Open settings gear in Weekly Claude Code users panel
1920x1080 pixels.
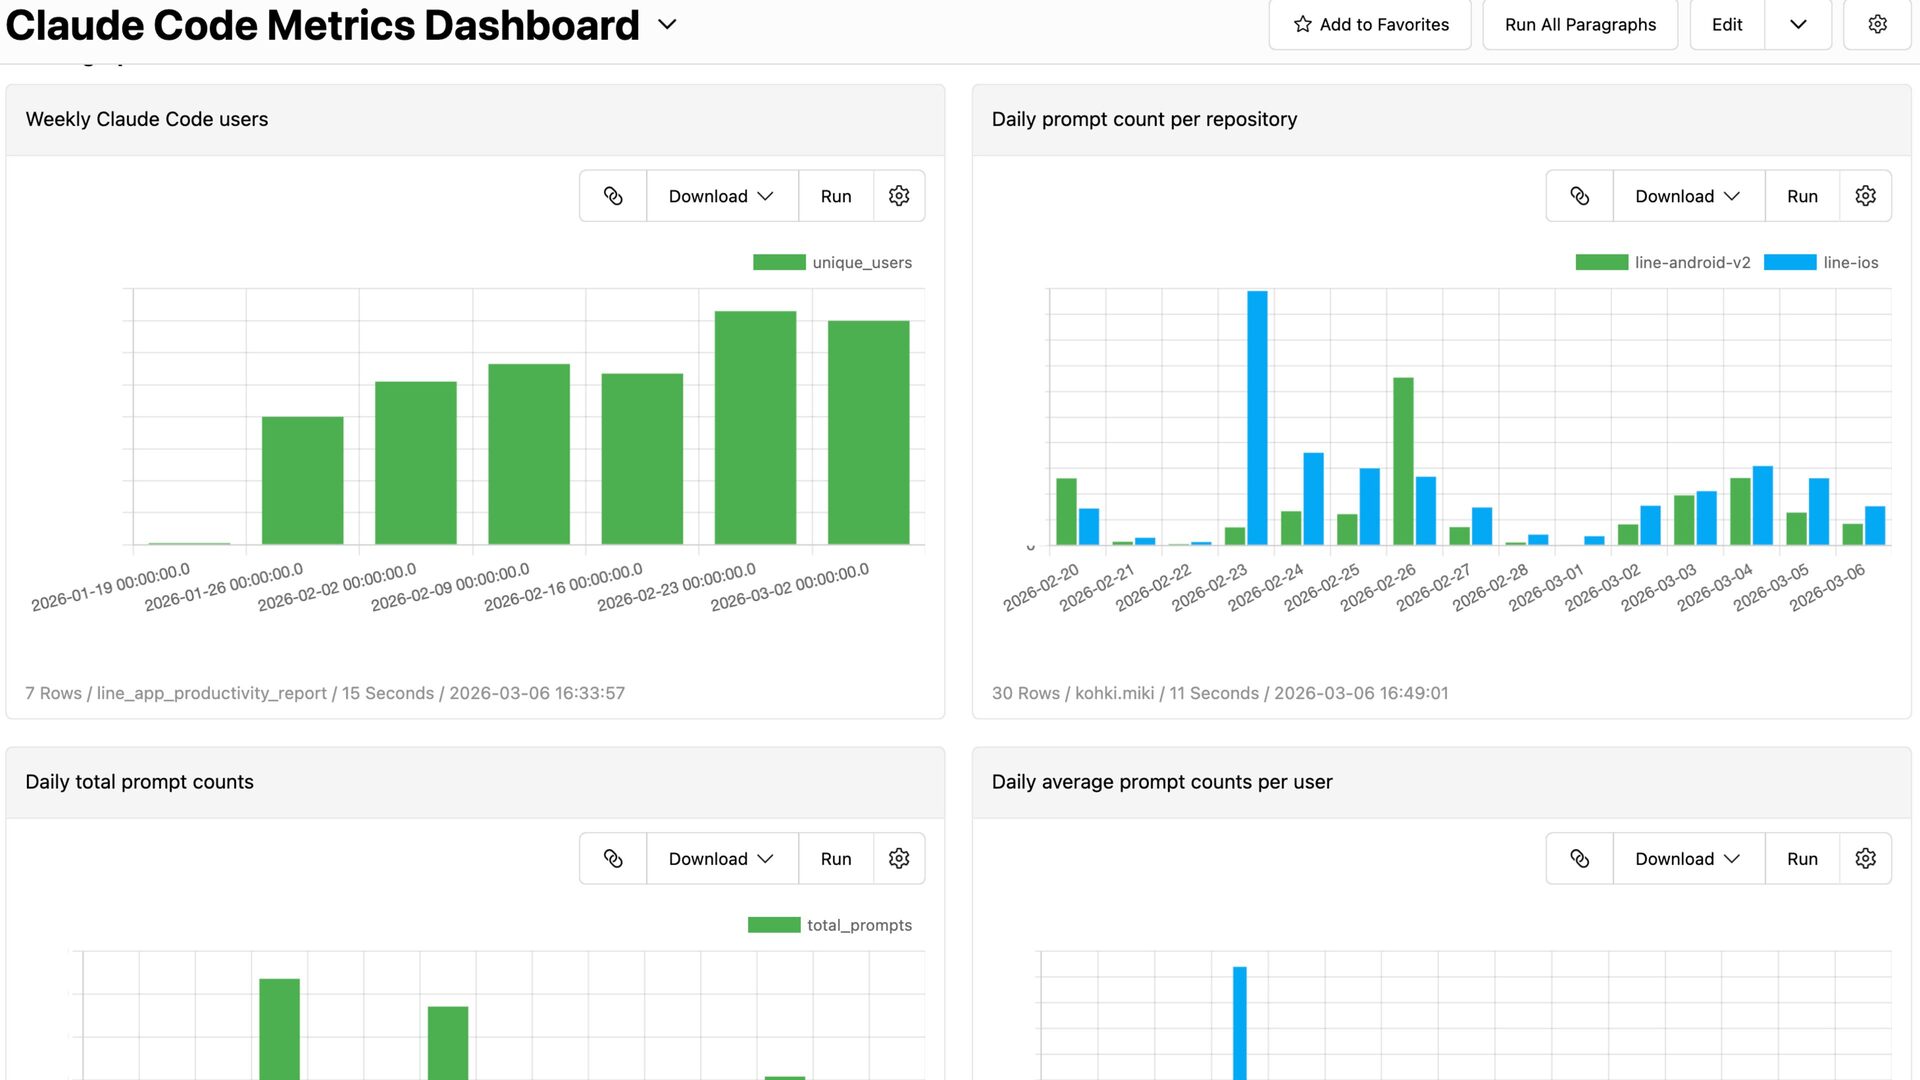899,196
